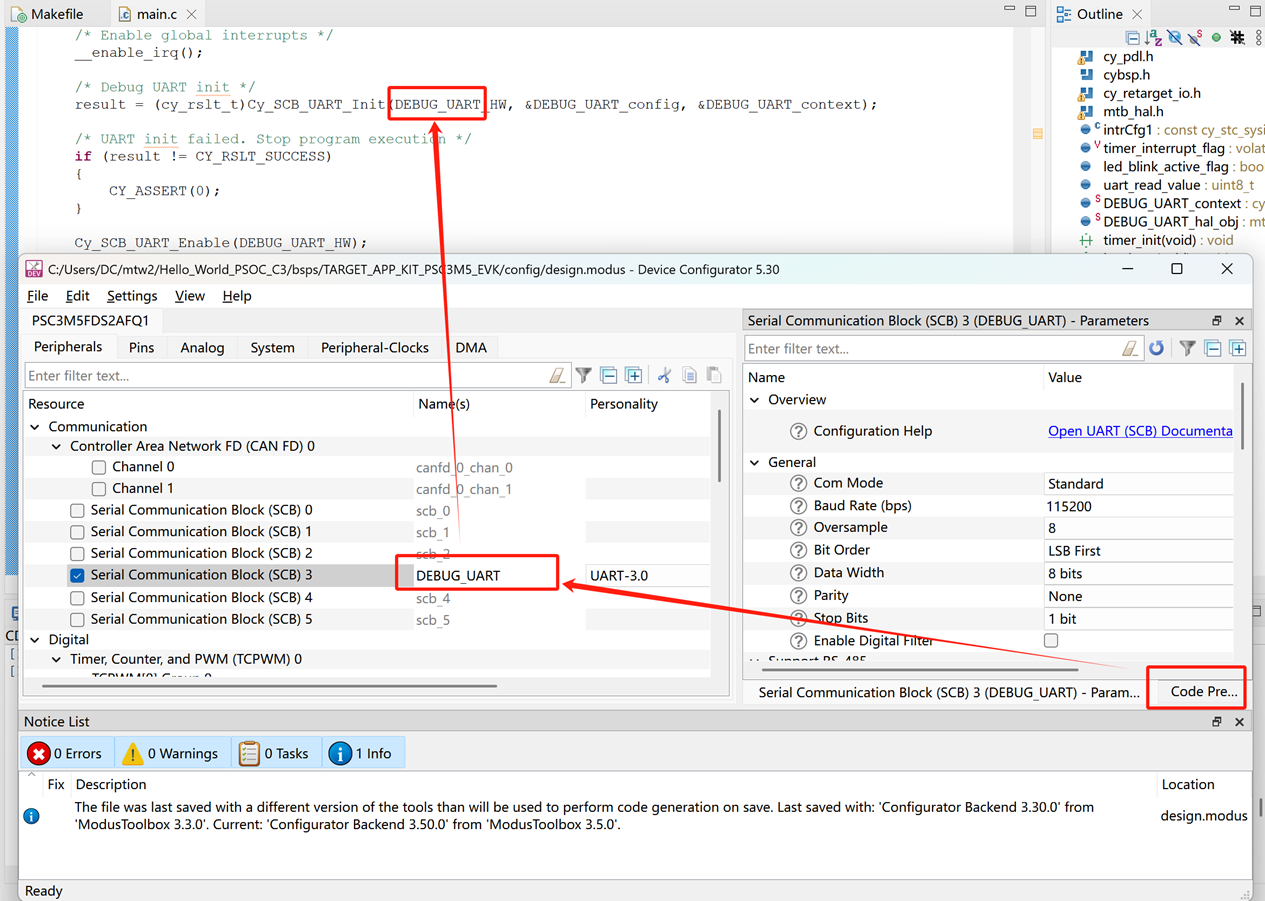Collapse all resources in Peripherals tree

coord(609,375)
